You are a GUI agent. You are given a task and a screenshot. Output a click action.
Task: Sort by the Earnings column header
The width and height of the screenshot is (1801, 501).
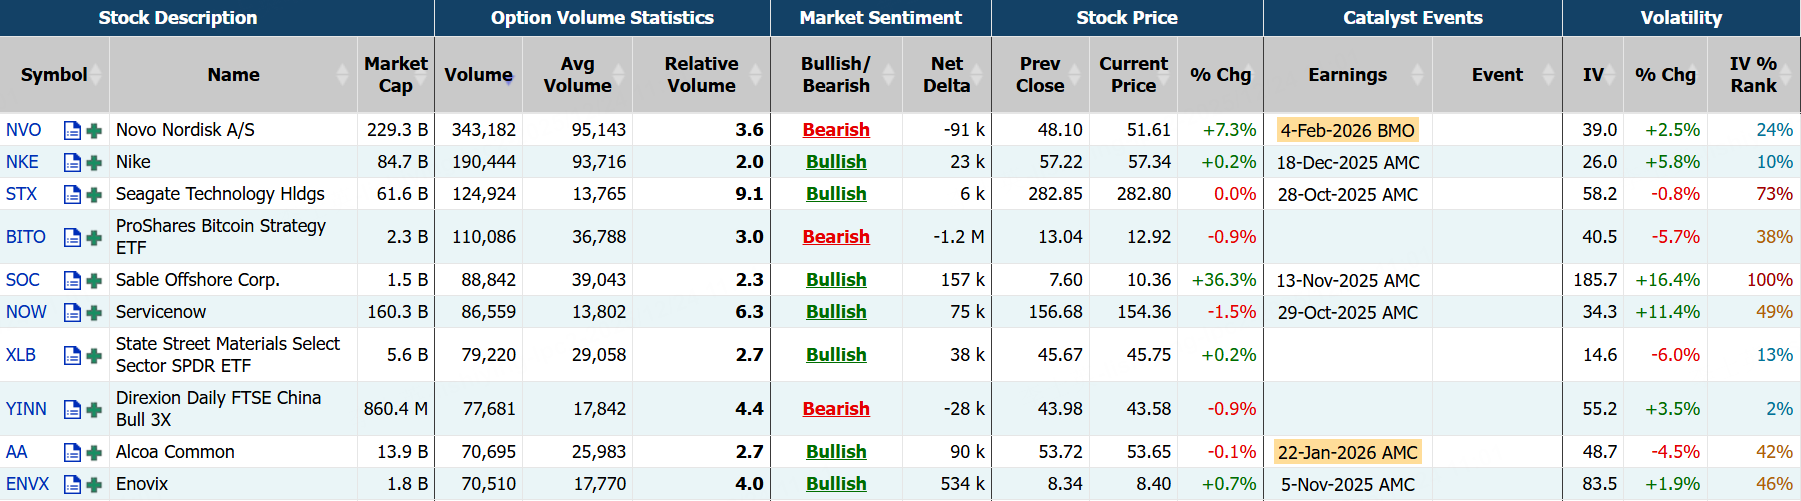point(1347,75)
